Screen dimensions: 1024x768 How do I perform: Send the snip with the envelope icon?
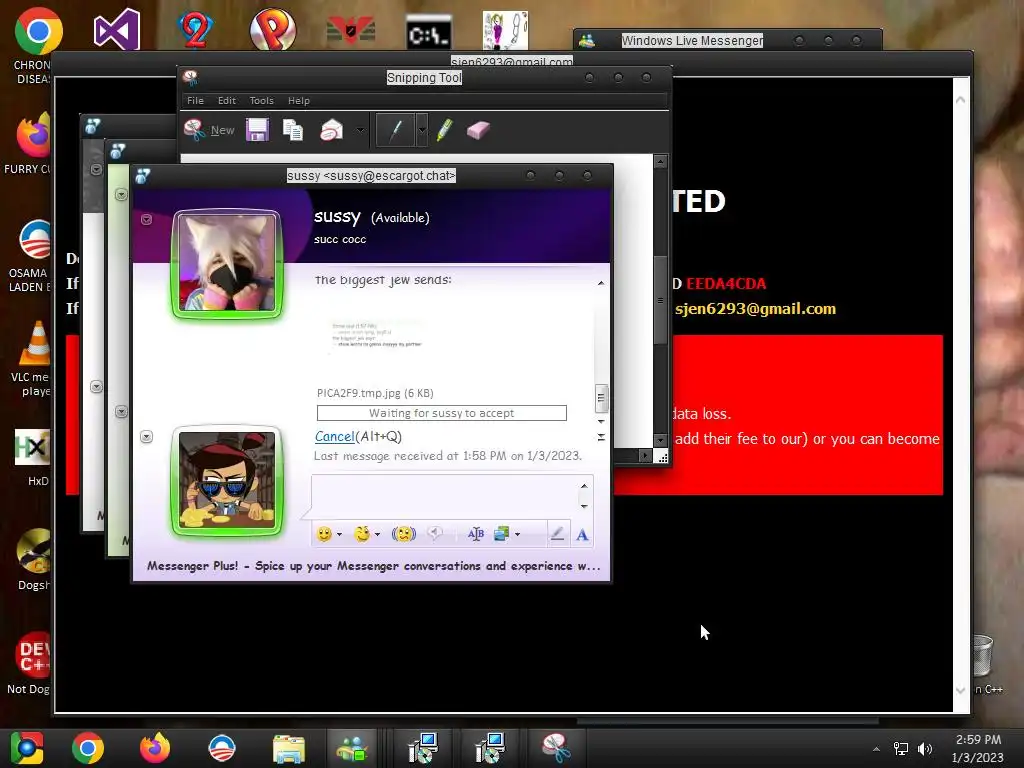(x=332, y=130)
